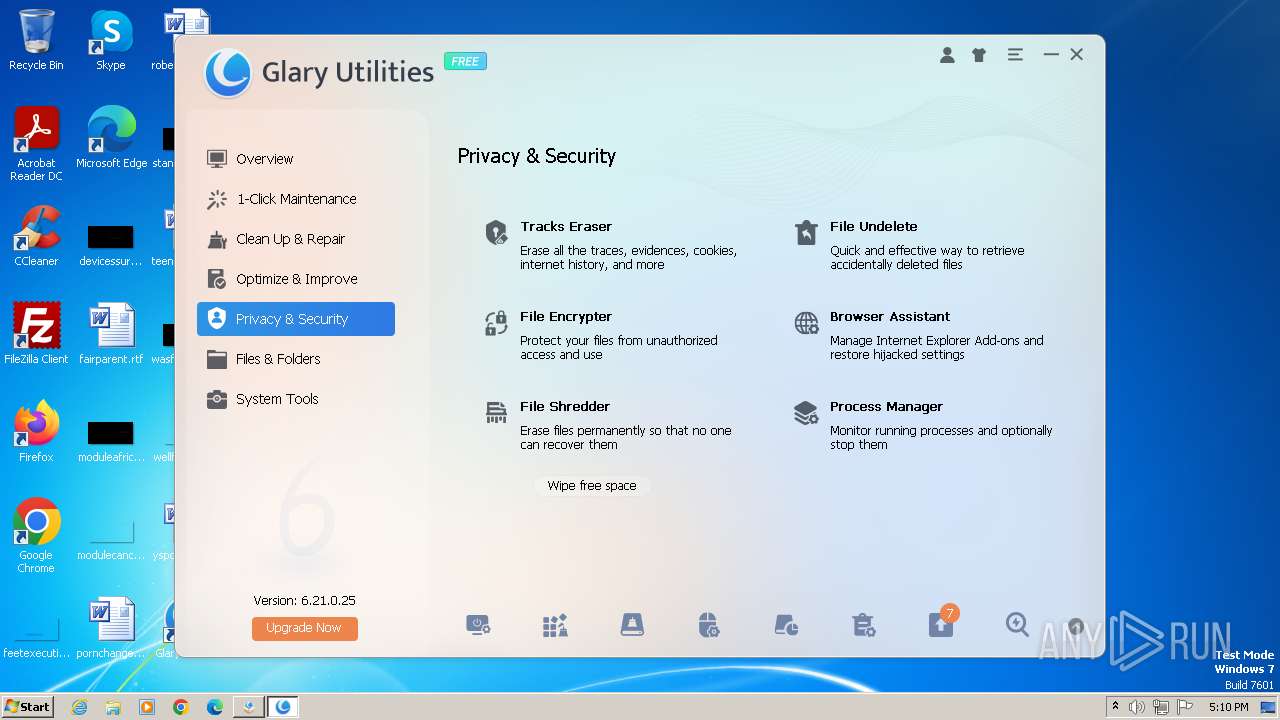Screen dimensions: 1280x720
Task: Open Software Update icon with badge 7
Action: coord(941,623)
